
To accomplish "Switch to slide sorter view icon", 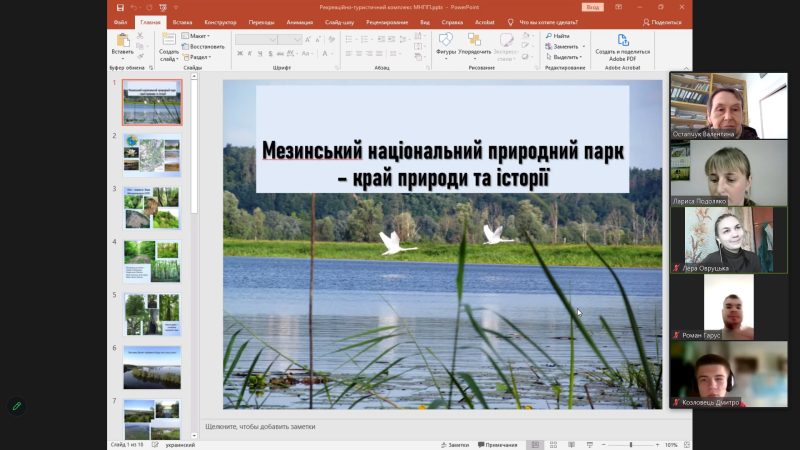I will (x=554, y=444).
